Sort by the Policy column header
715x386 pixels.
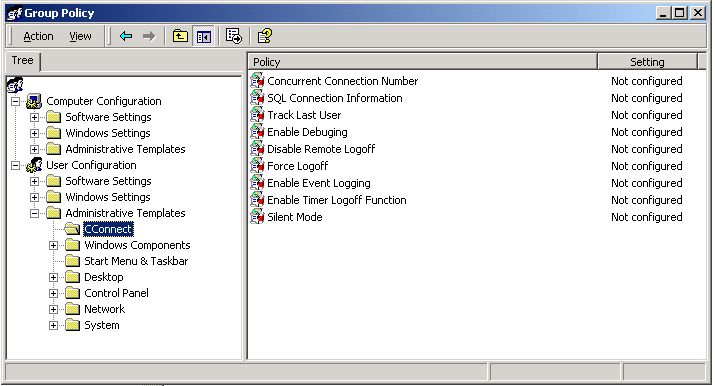click(423, 62)
